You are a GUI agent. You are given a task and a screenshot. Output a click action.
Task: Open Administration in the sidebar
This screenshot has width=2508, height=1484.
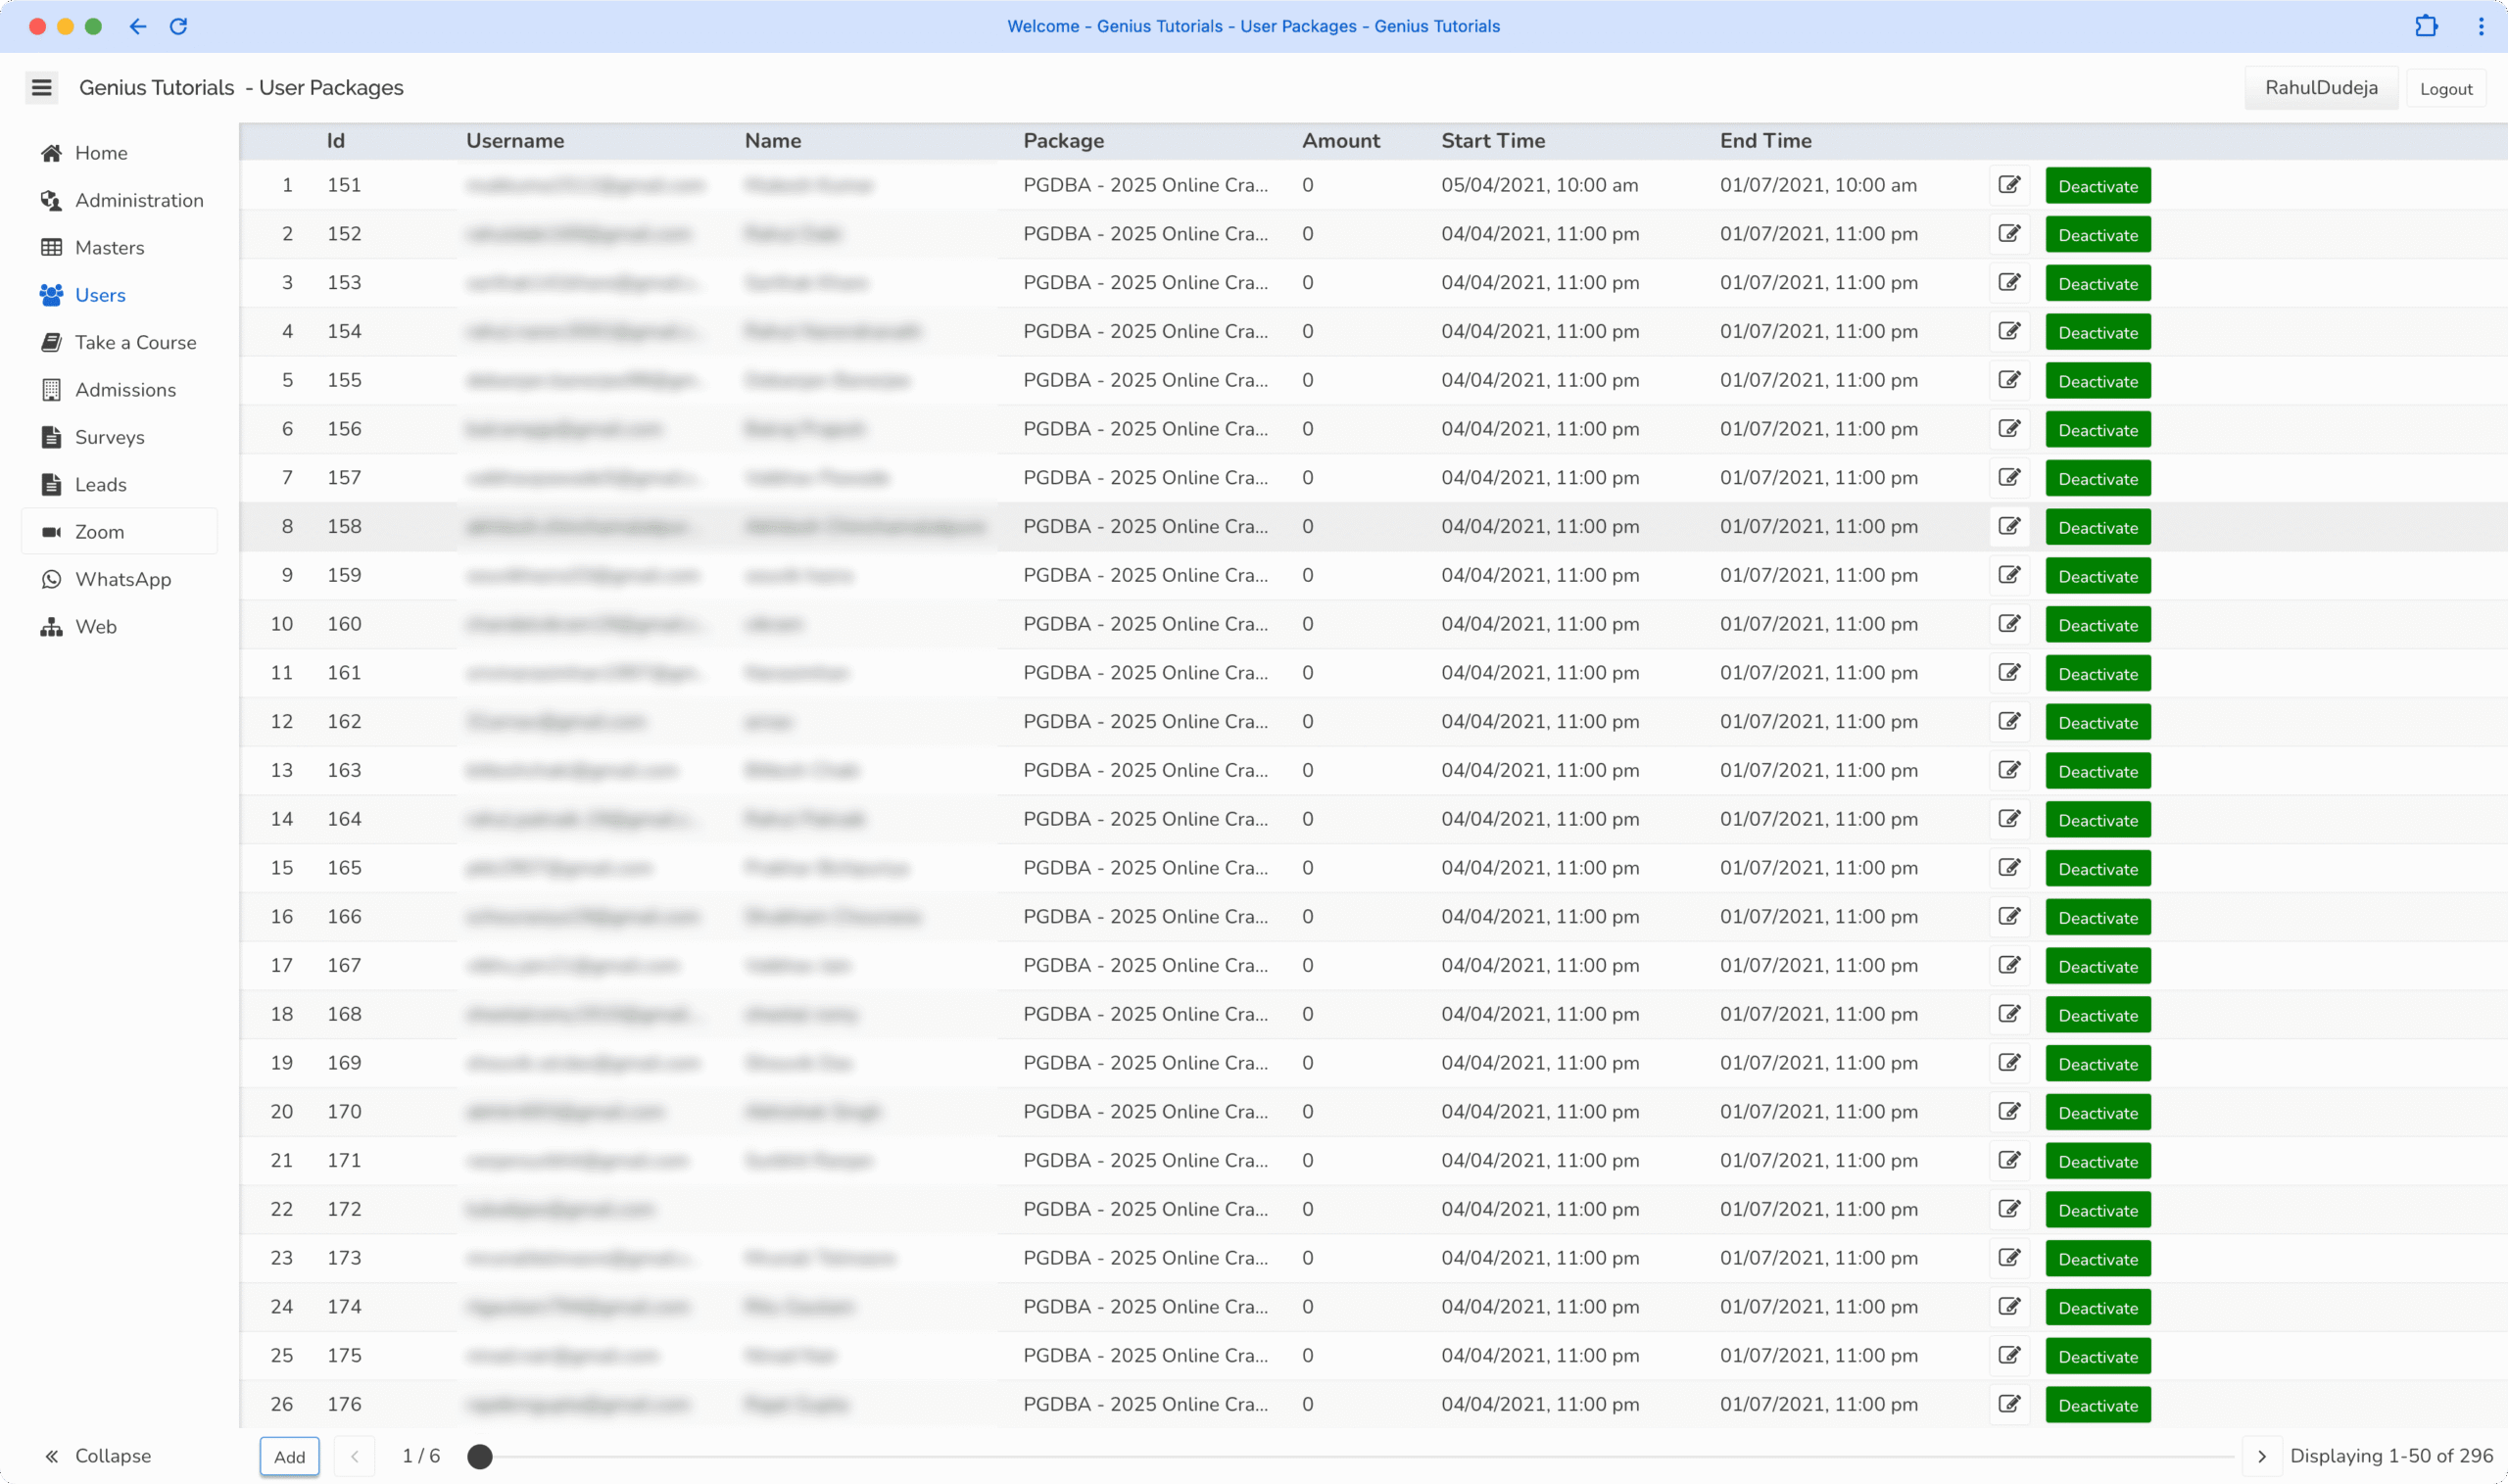(139, 200)
